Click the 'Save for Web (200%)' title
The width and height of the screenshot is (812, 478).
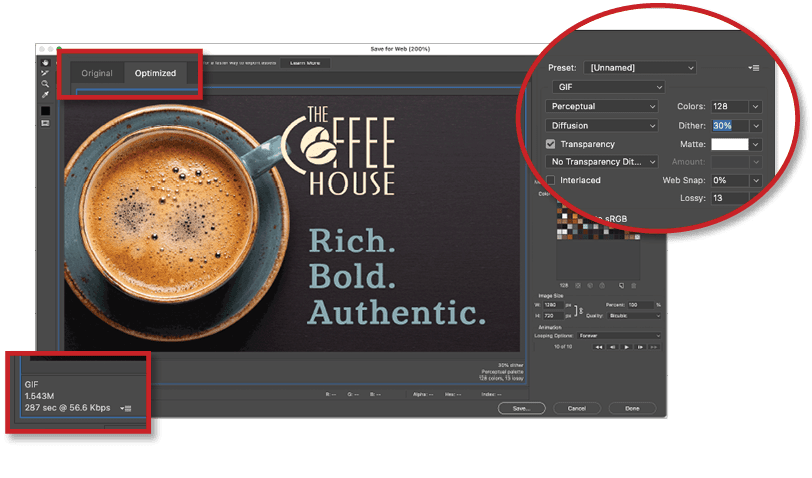coord(400,49)
